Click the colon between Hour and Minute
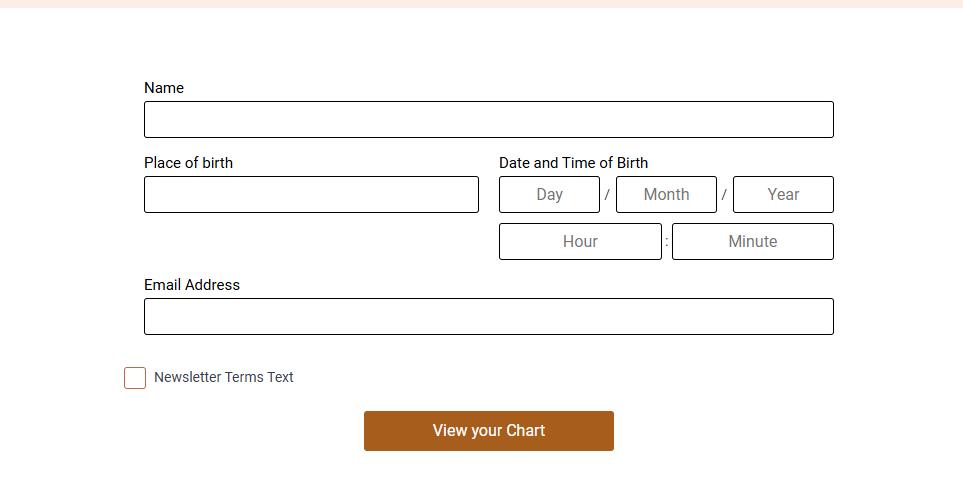963x484 pixels. click(x=667, y=242)
